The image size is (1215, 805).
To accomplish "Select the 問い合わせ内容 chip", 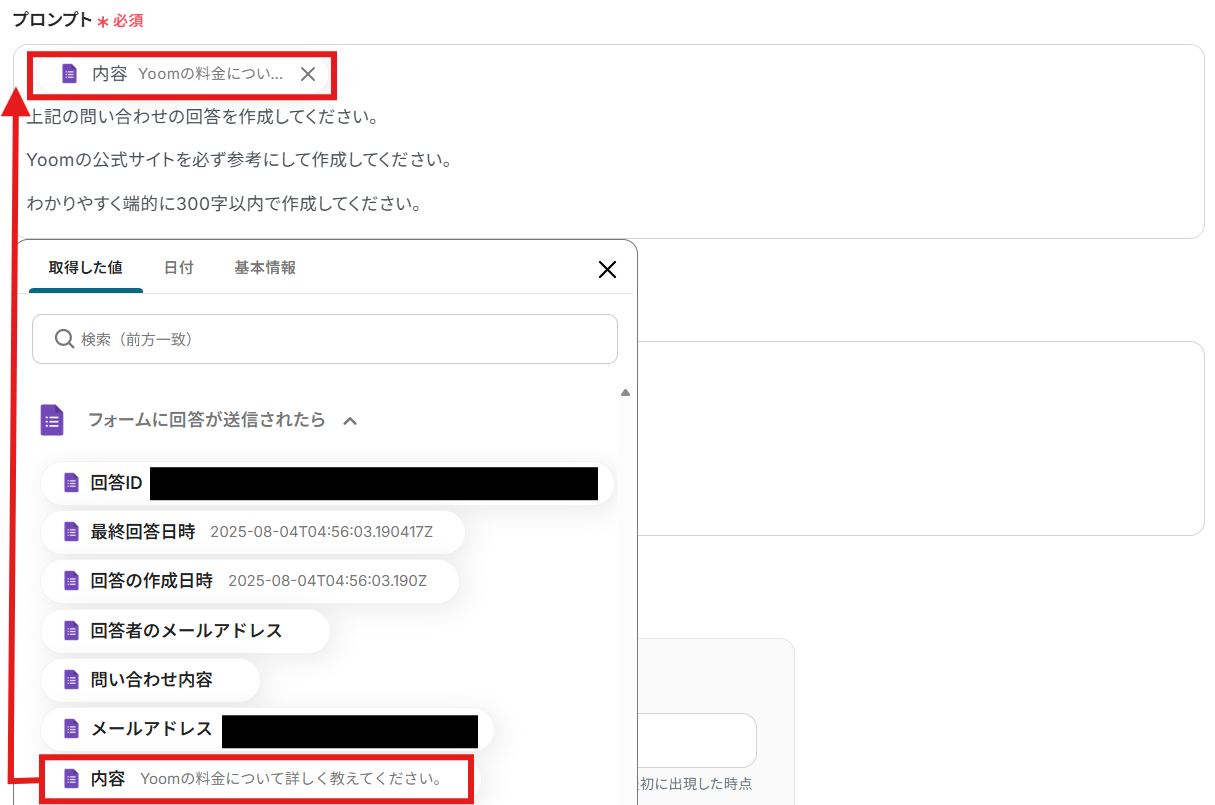I will point(151,680).
